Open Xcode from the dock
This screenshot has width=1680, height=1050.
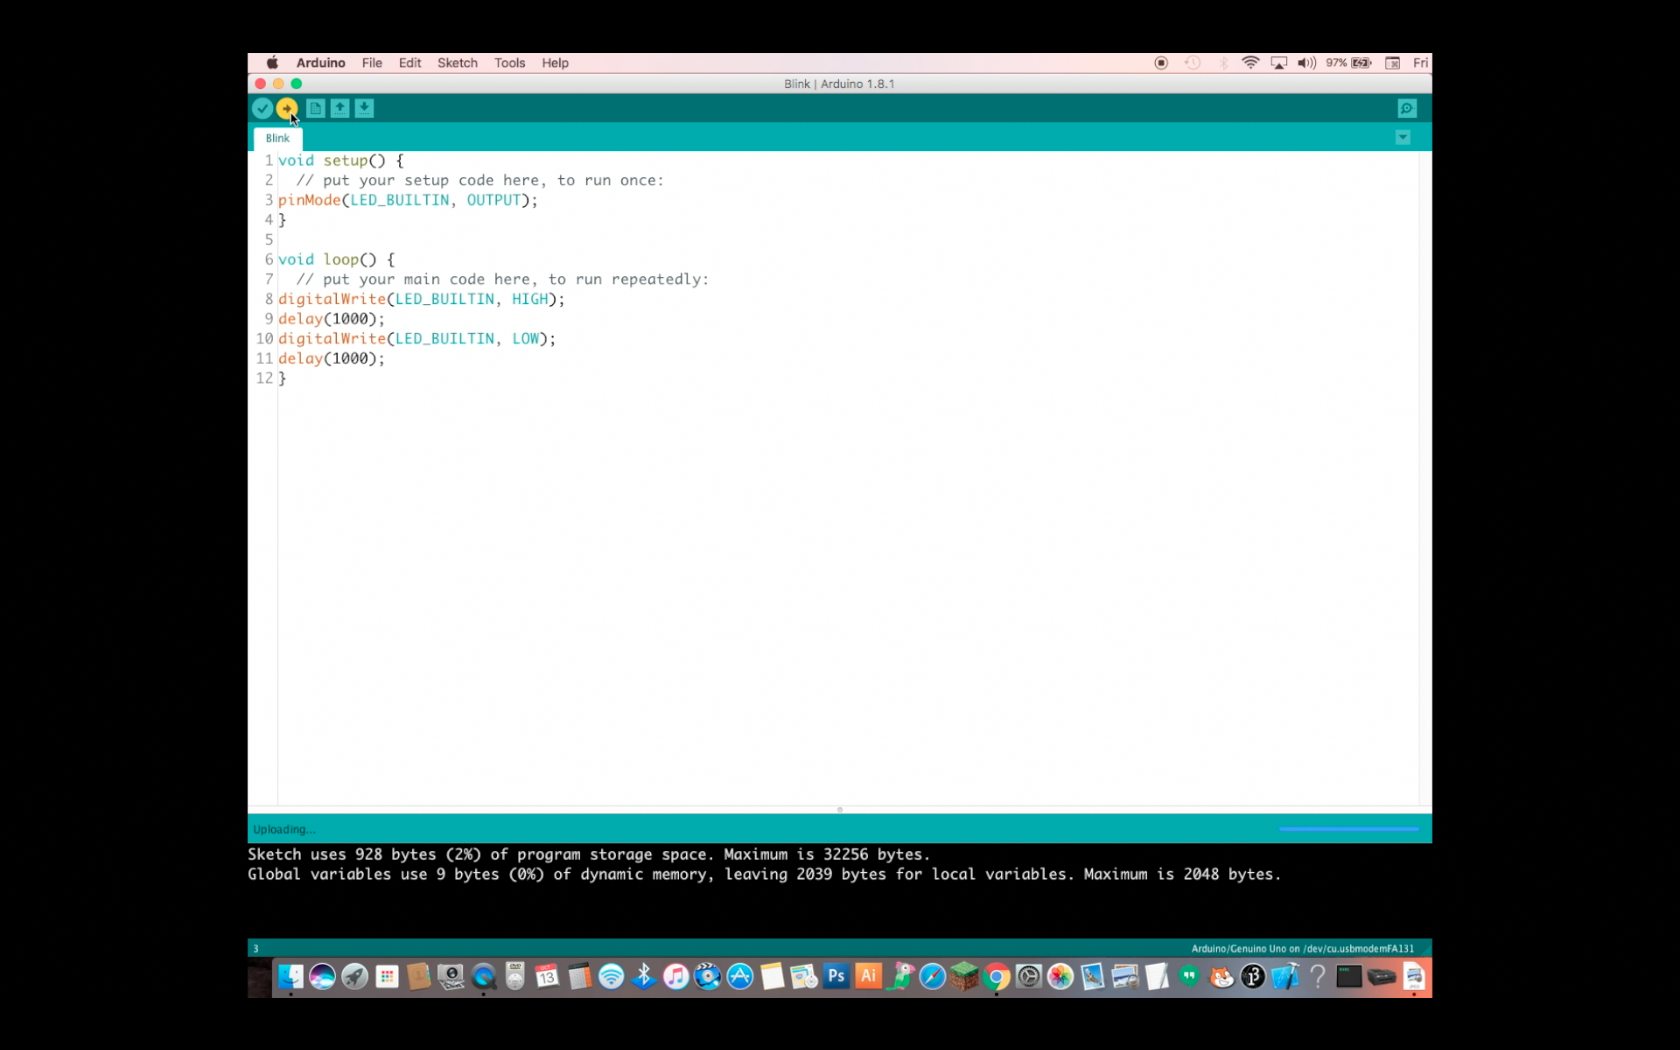coord(1285,976)
